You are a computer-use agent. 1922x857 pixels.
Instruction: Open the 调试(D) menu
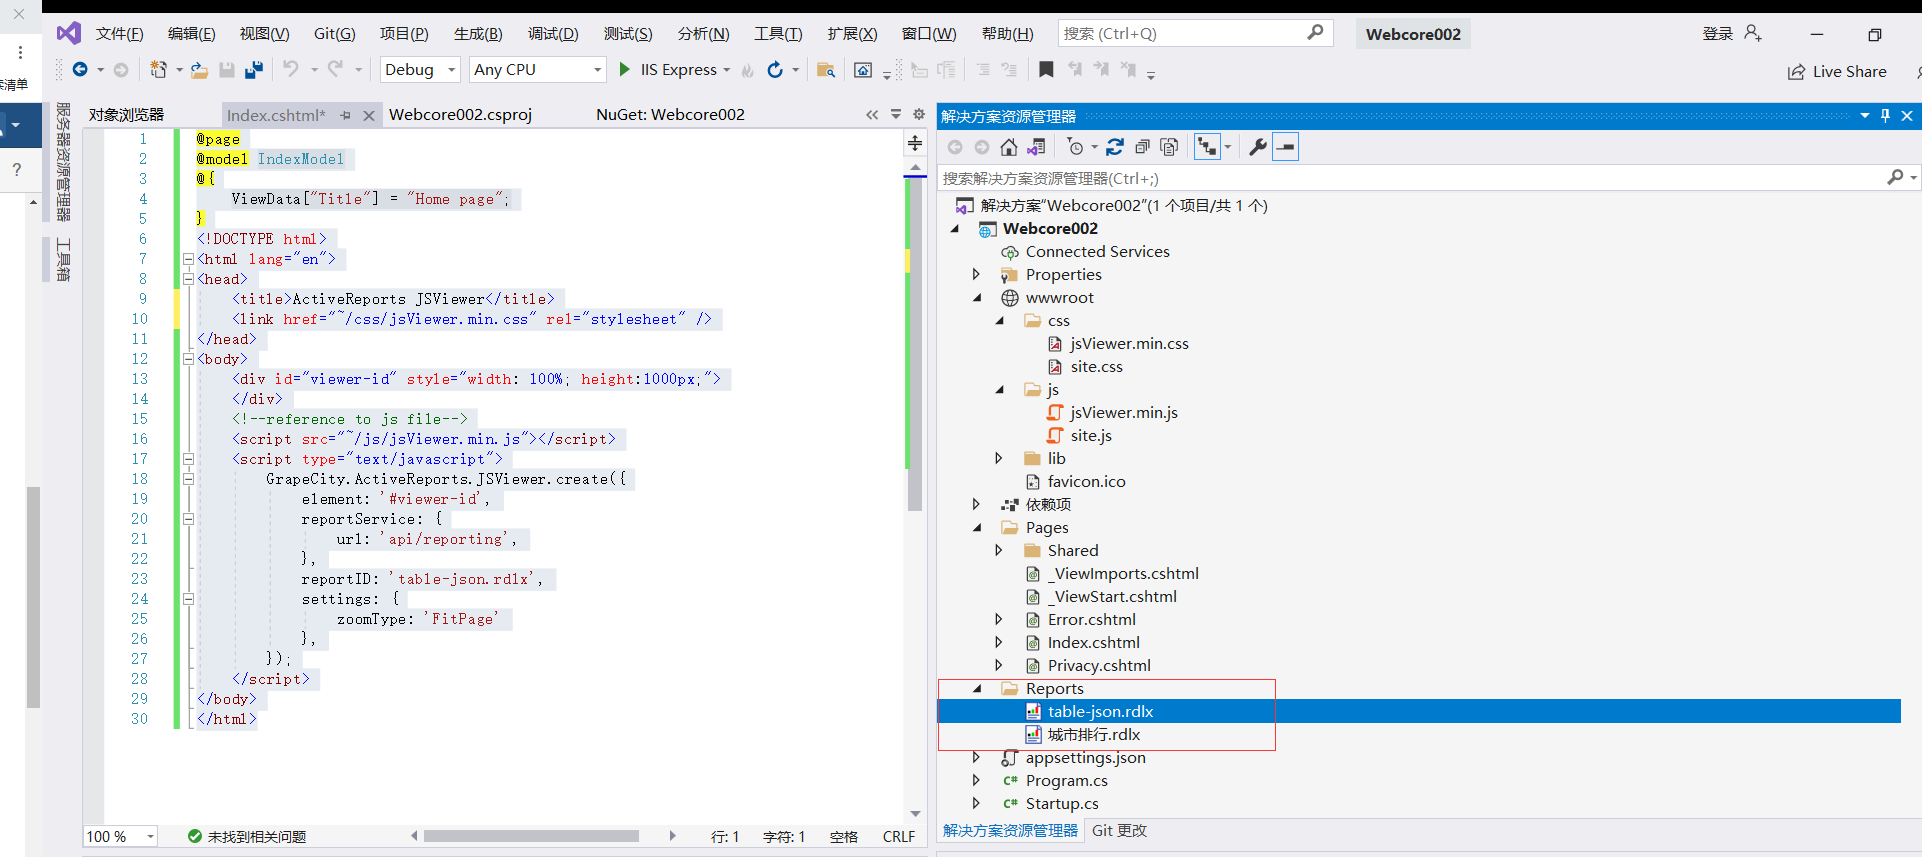click(x=553, y=34)
